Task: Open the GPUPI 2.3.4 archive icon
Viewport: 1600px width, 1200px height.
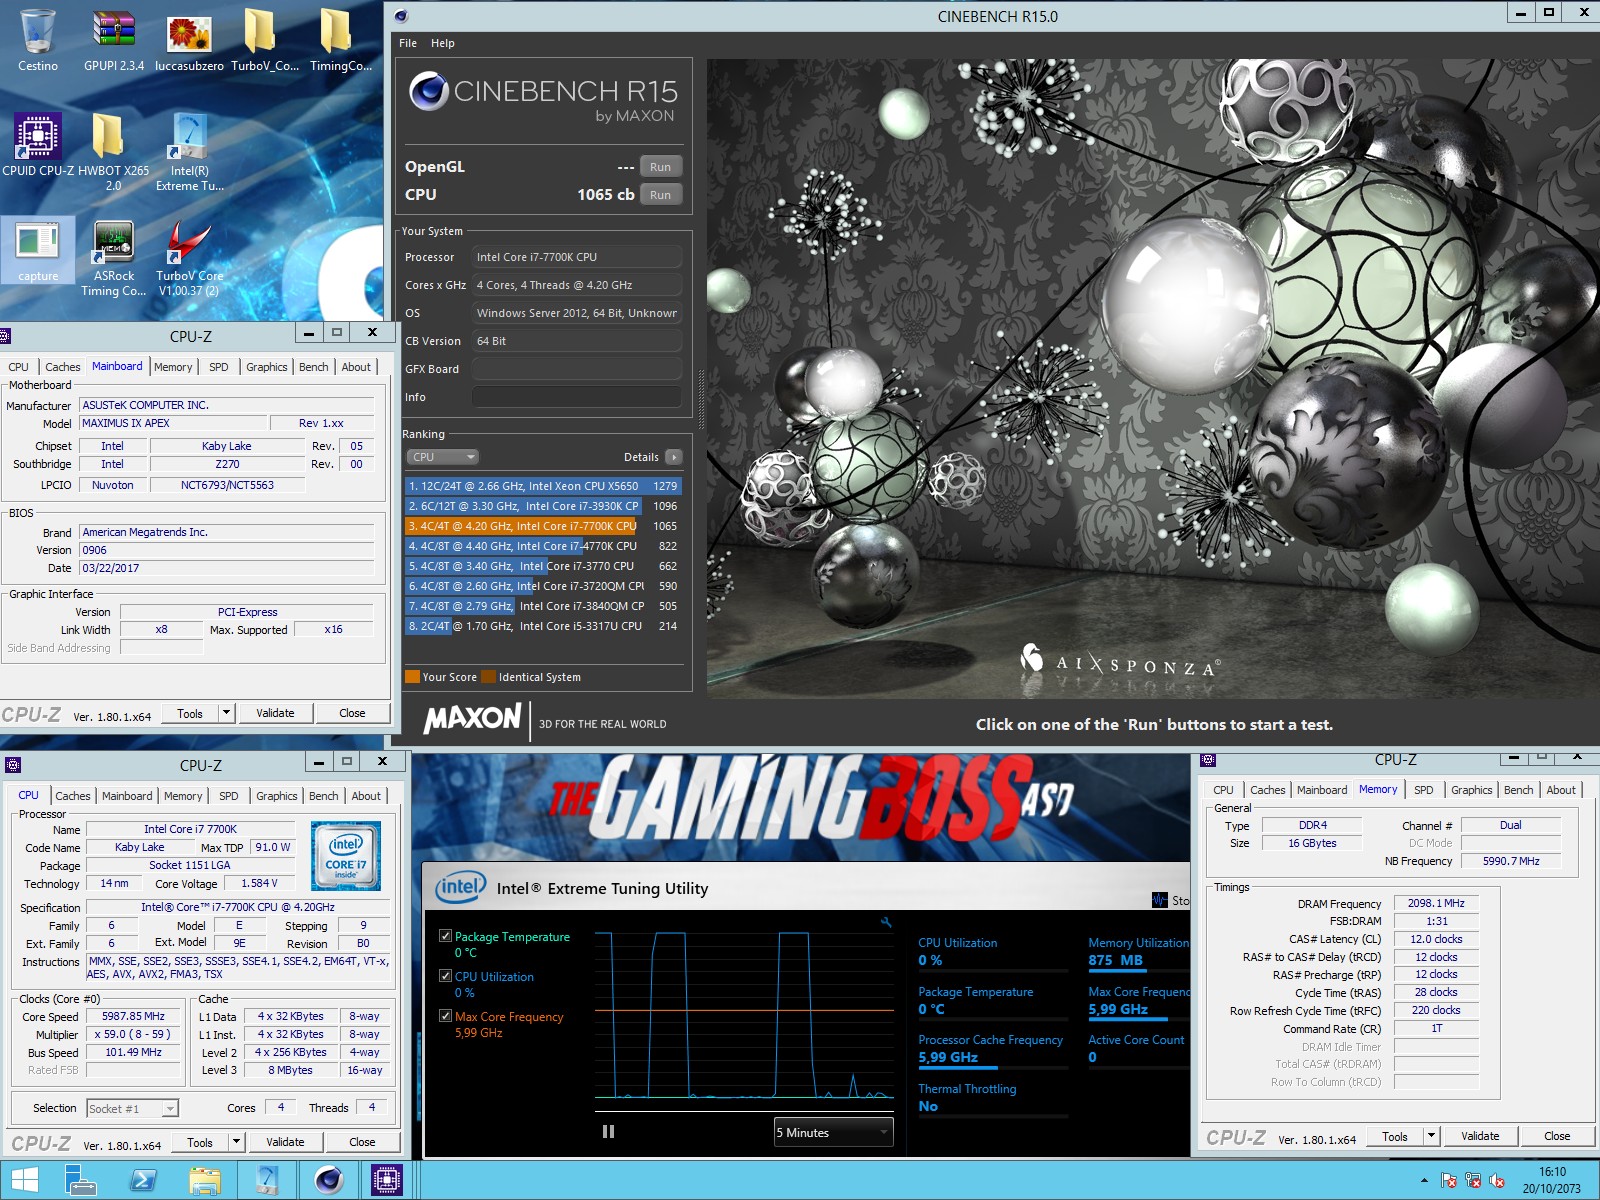Action: 113,40
